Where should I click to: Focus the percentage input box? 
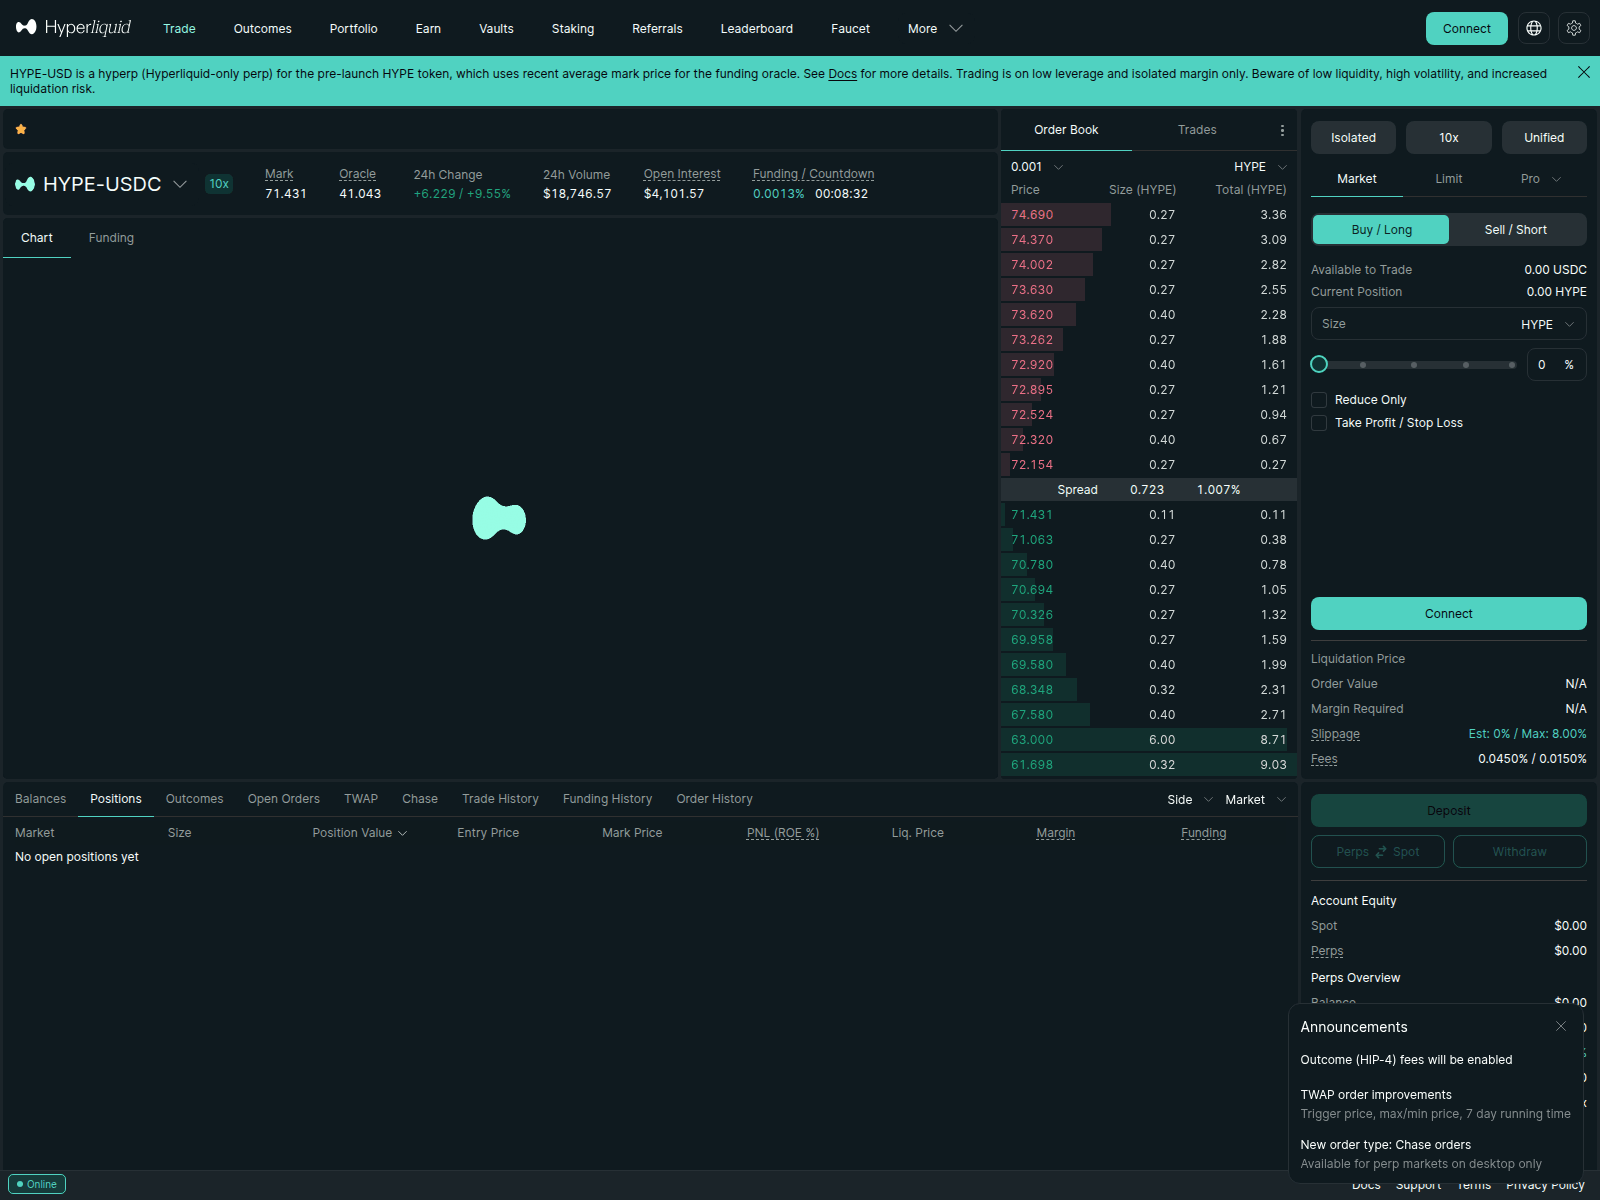point(1556,365)
